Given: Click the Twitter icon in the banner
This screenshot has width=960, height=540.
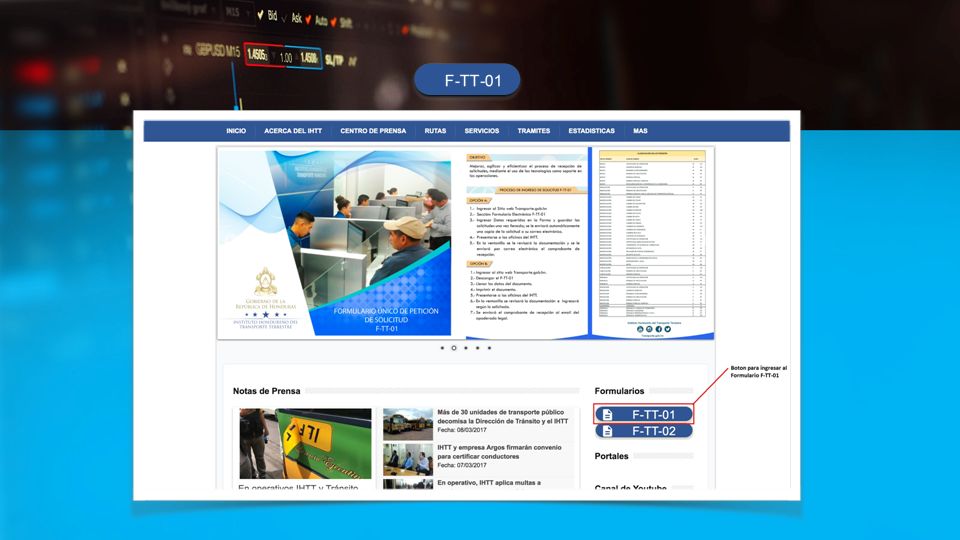Looking at the screenshot, I should 667,329.
